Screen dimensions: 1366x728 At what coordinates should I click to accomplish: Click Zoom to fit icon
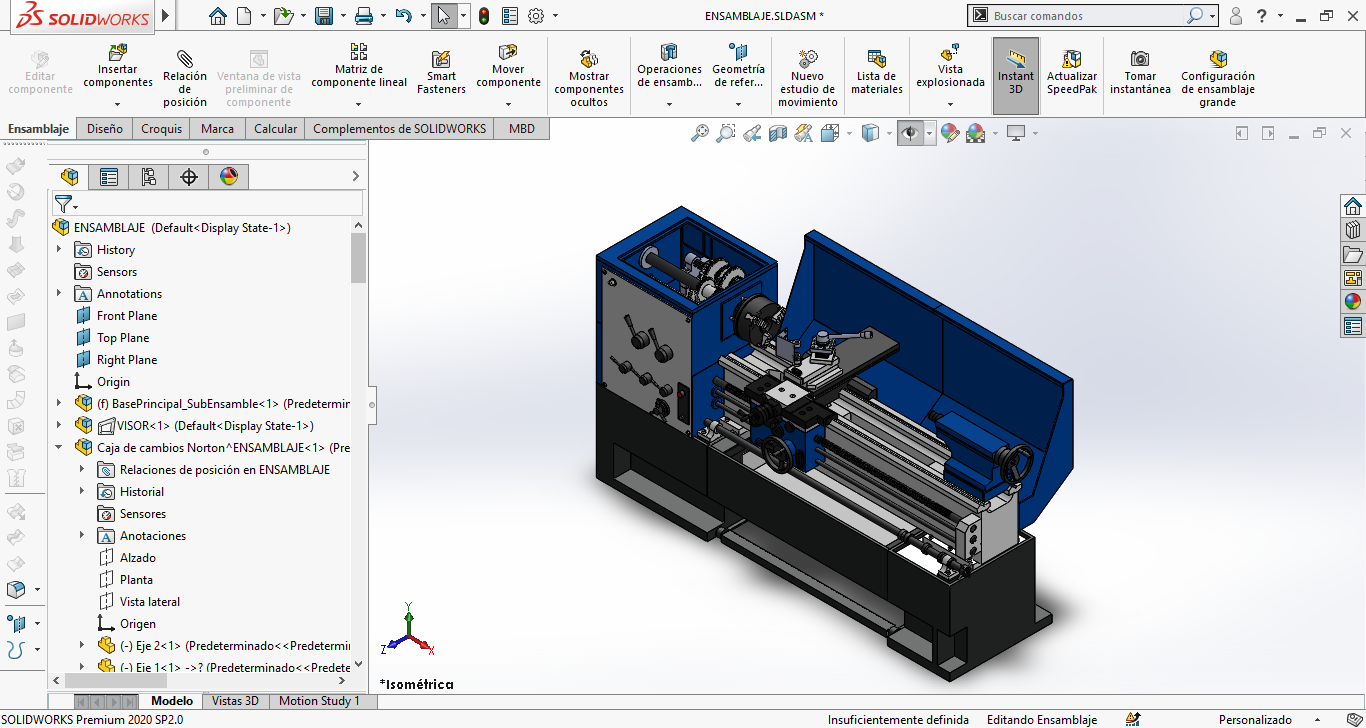700,133
